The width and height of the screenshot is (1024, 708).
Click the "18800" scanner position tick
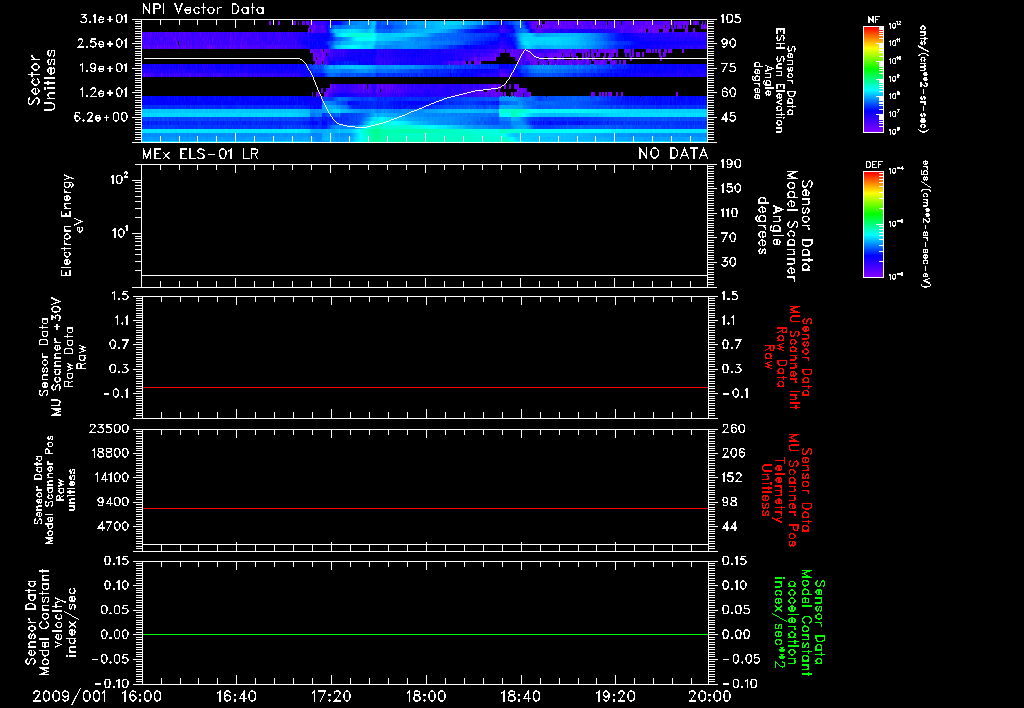tap(109, 453)
